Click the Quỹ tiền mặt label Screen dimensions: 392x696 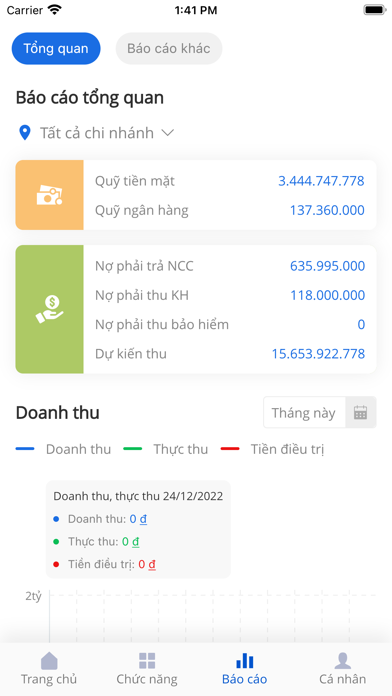coord(135,181)
